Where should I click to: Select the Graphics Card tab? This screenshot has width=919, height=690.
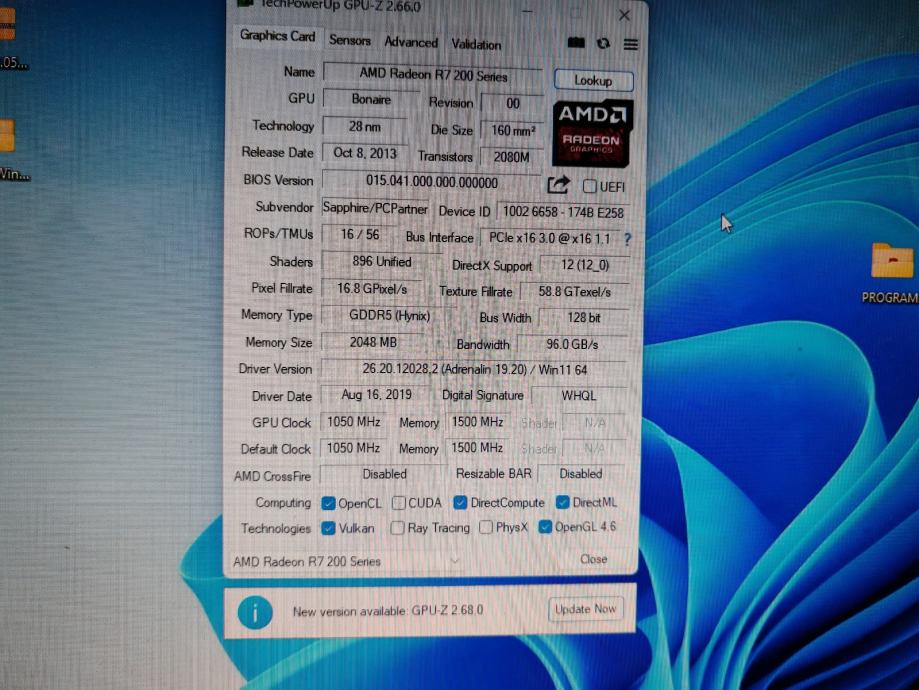[277, 36]
